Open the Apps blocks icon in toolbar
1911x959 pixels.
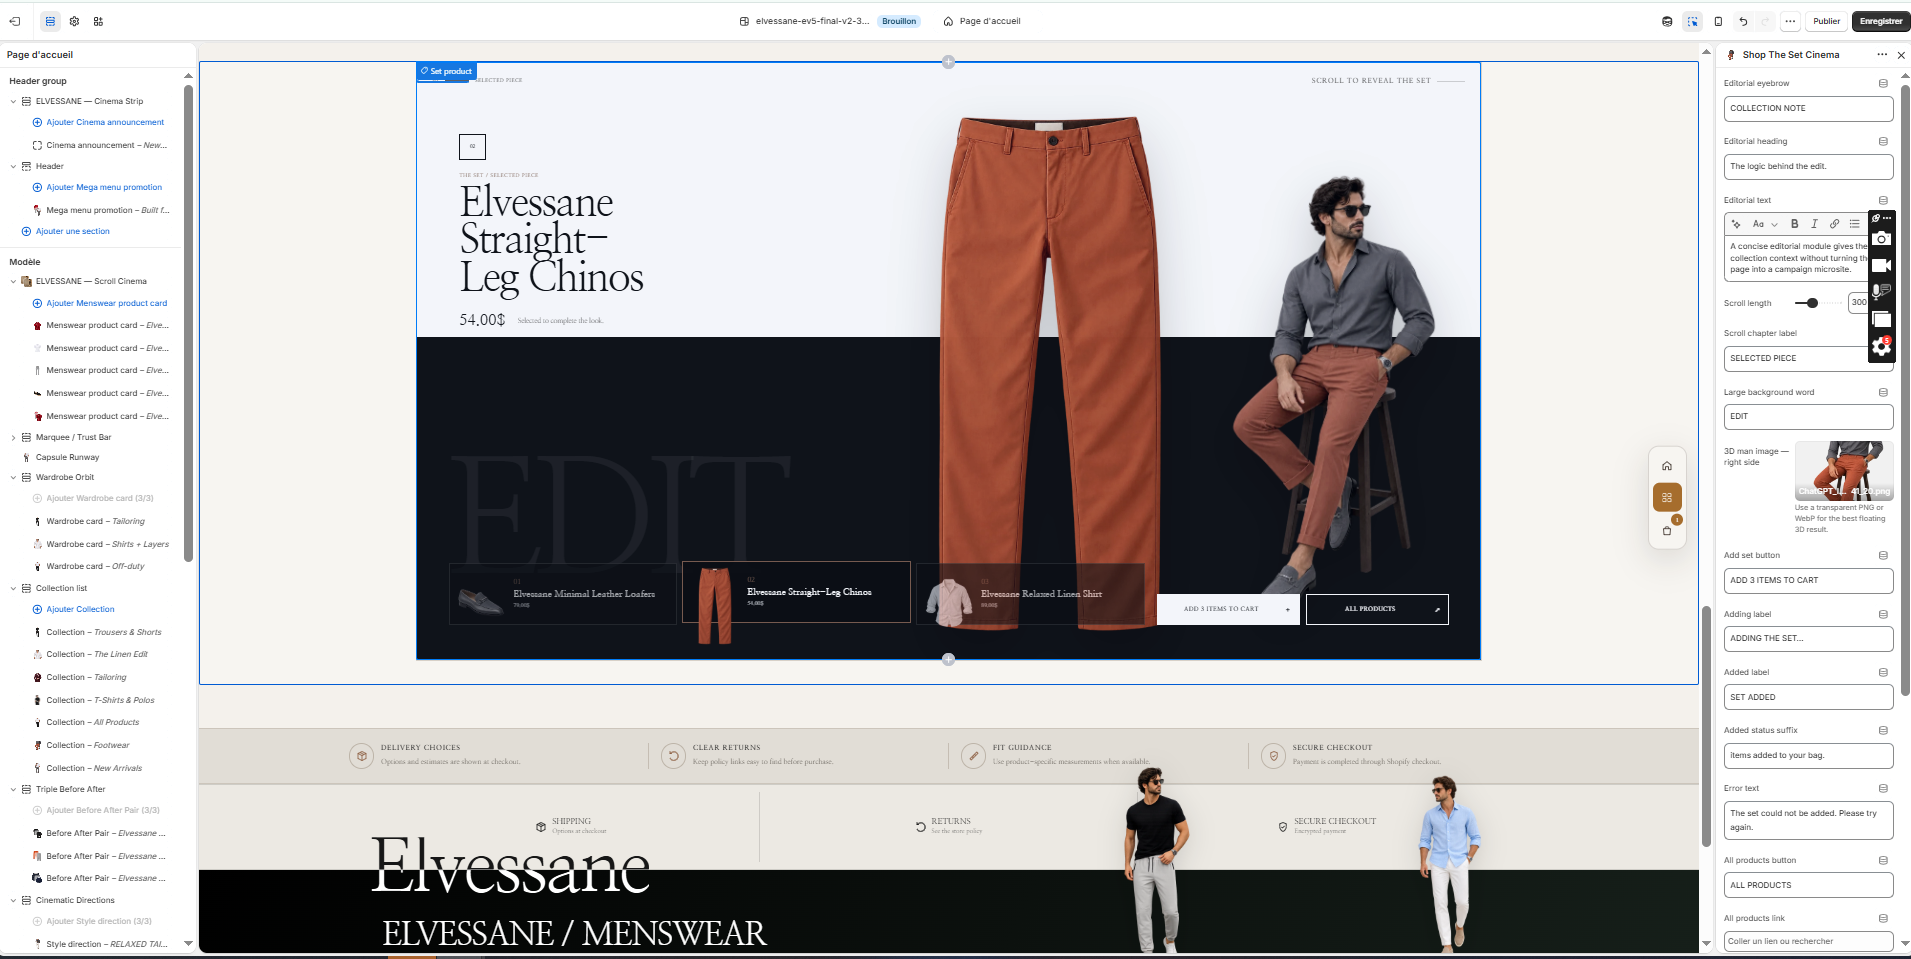(98, 21)
